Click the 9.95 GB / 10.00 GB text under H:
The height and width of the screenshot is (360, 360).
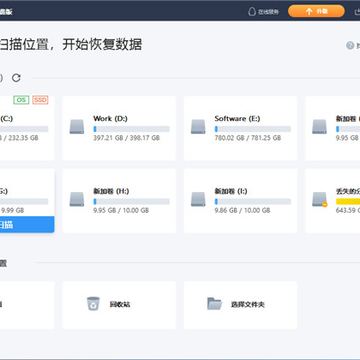point(121,210)
